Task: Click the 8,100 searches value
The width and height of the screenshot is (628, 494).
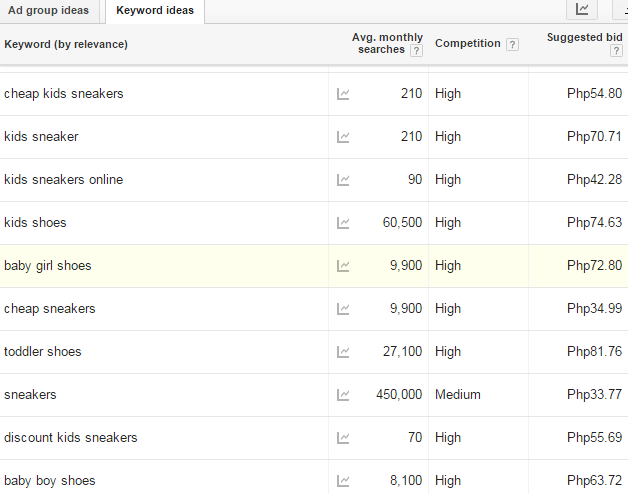Action: [406, 480]
